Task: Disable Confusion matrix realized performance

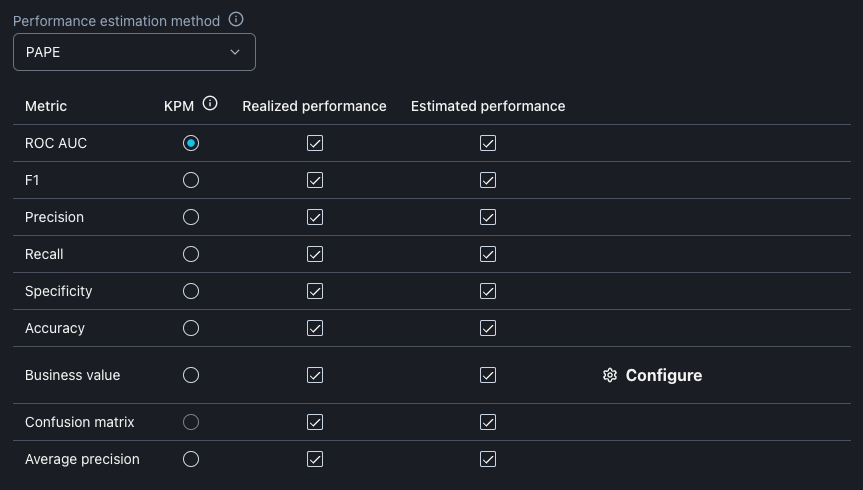Action: tap(315, 422)
